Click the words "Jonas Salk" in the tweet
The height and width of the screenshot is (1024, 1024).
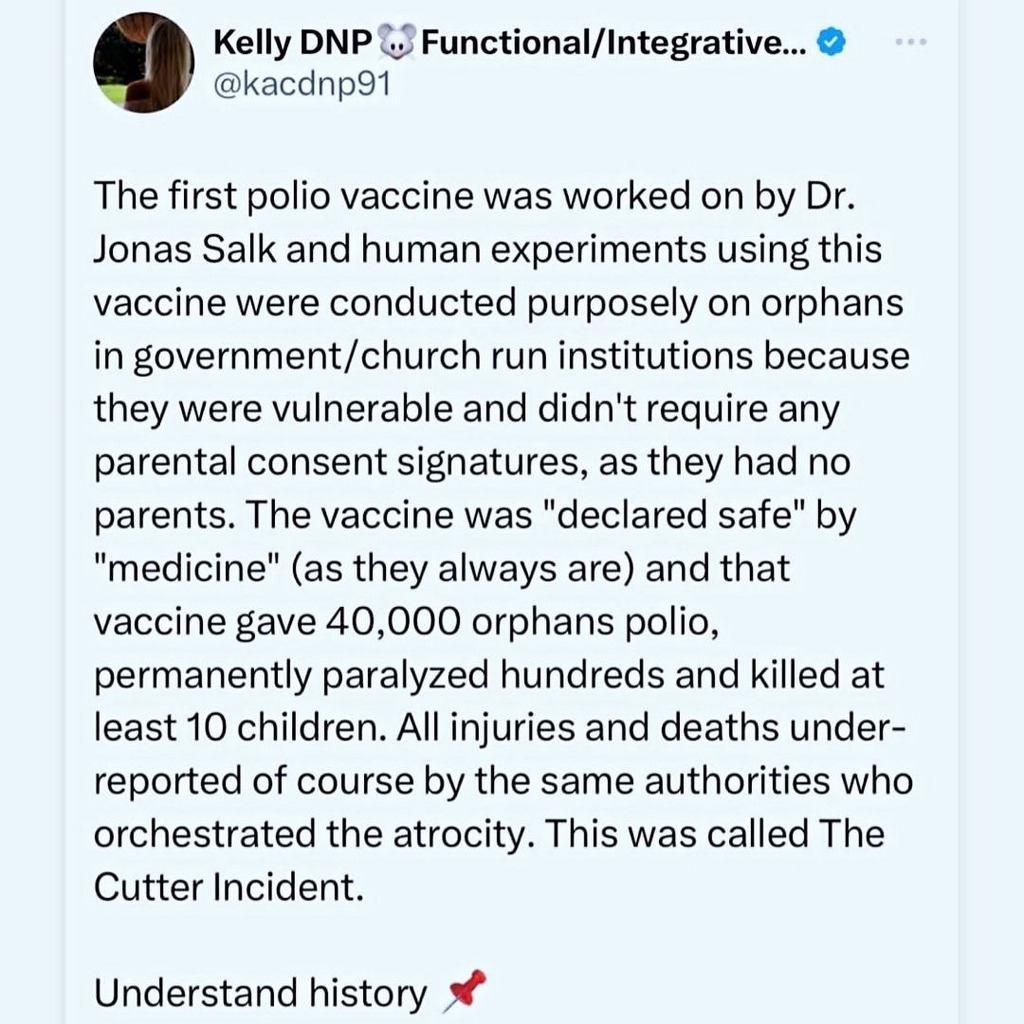pos(185,250)
